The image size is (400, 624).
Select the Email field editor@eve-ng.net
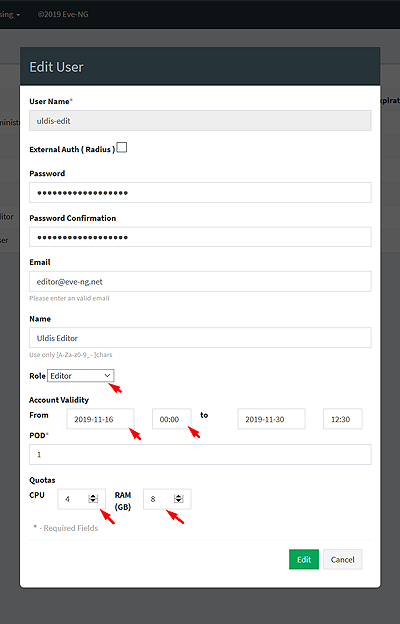200,281
